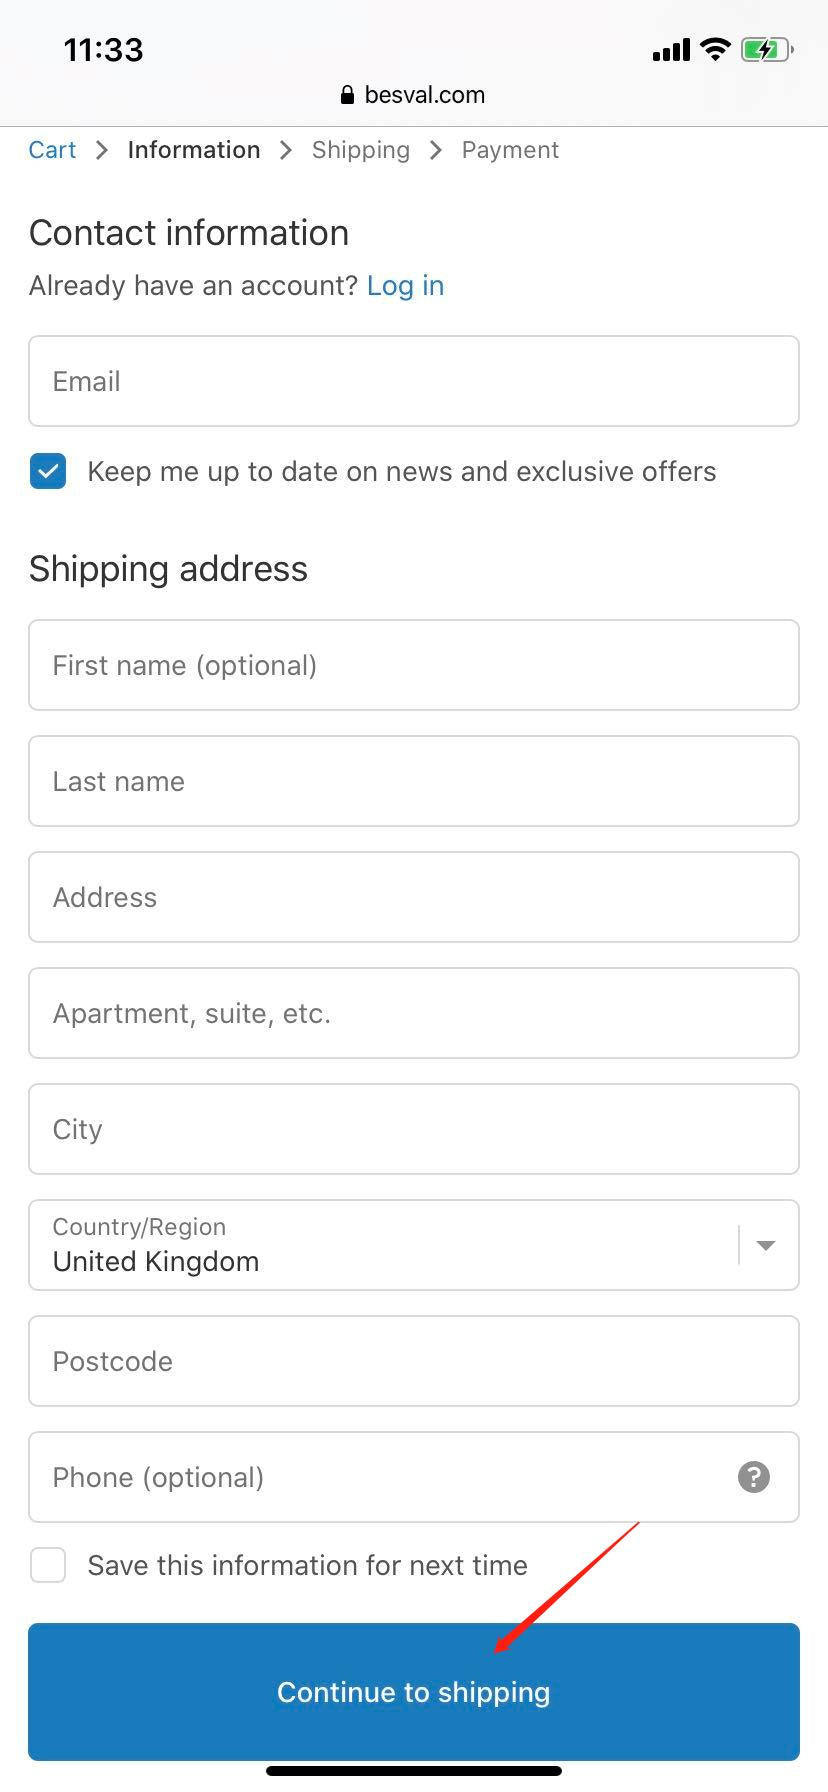
Task: Tap the besval.com address bar
Action: click(x=424, y=95)
